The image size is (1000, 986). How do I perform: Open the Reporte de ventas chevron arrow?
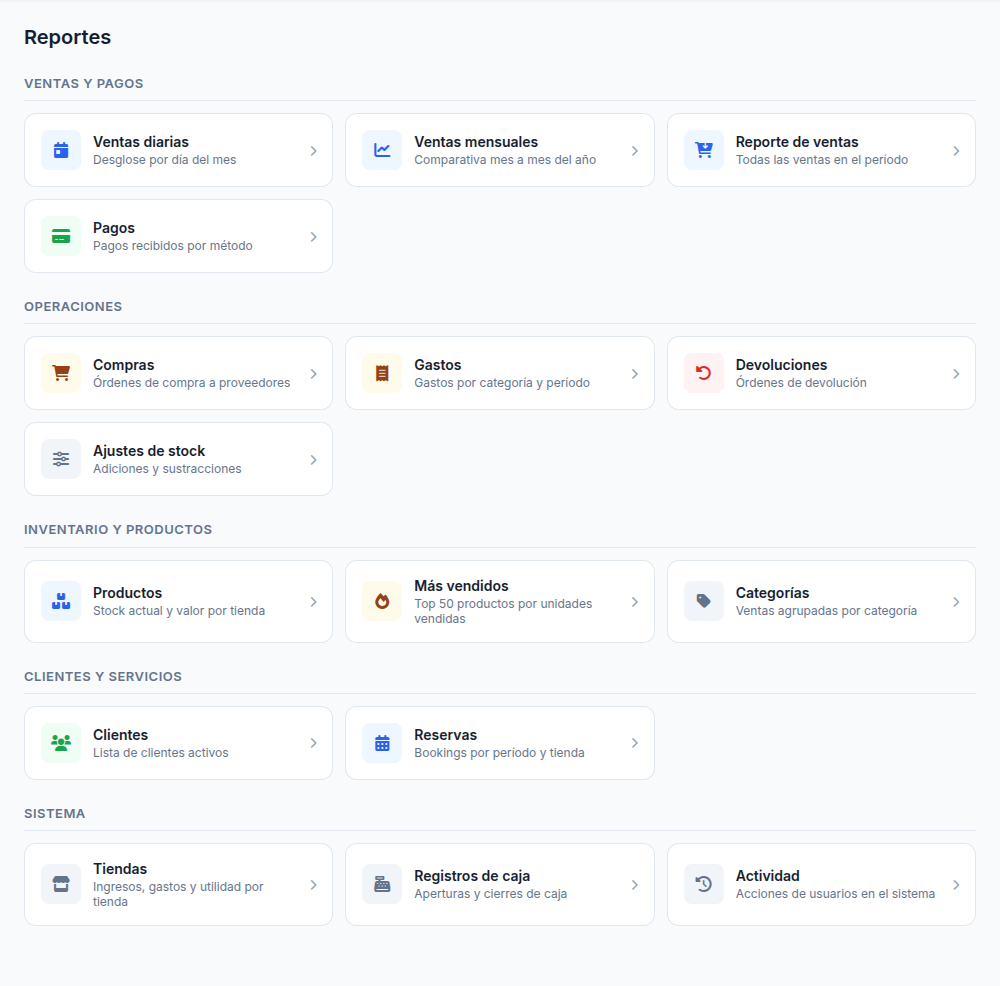click(x=956, y=151)
